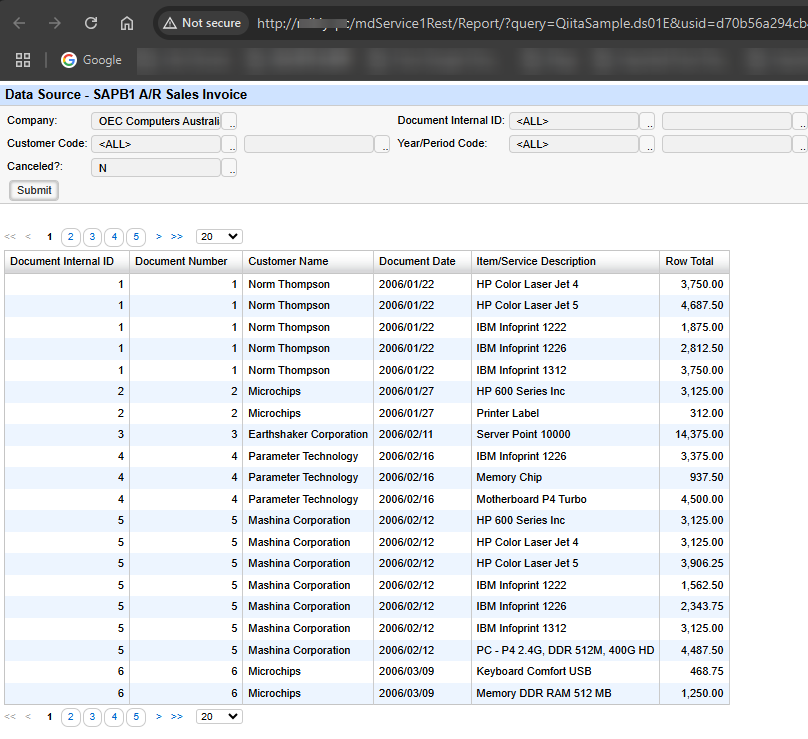Viewport: 808px width, 739px height.
Task: Open top rows-per-page dropdown showing 20
Action: coord(219,237)
